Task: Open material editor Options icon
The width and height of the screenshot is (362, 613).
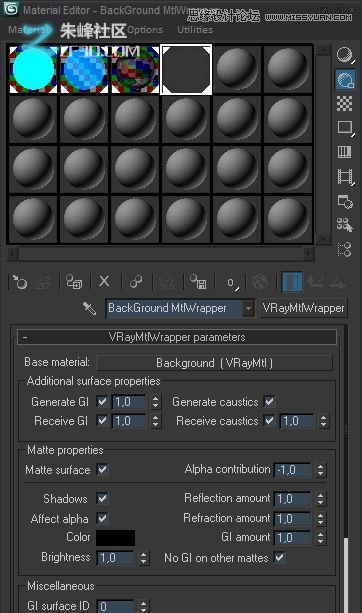Action: pos(345,201)
